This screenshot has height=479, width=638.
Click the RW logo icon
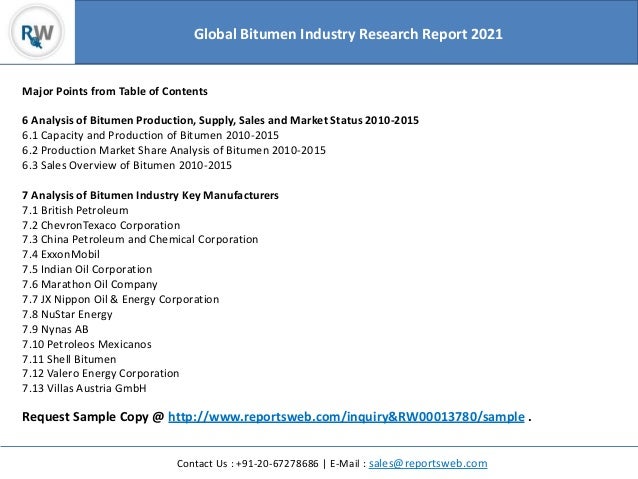point(37,33)
